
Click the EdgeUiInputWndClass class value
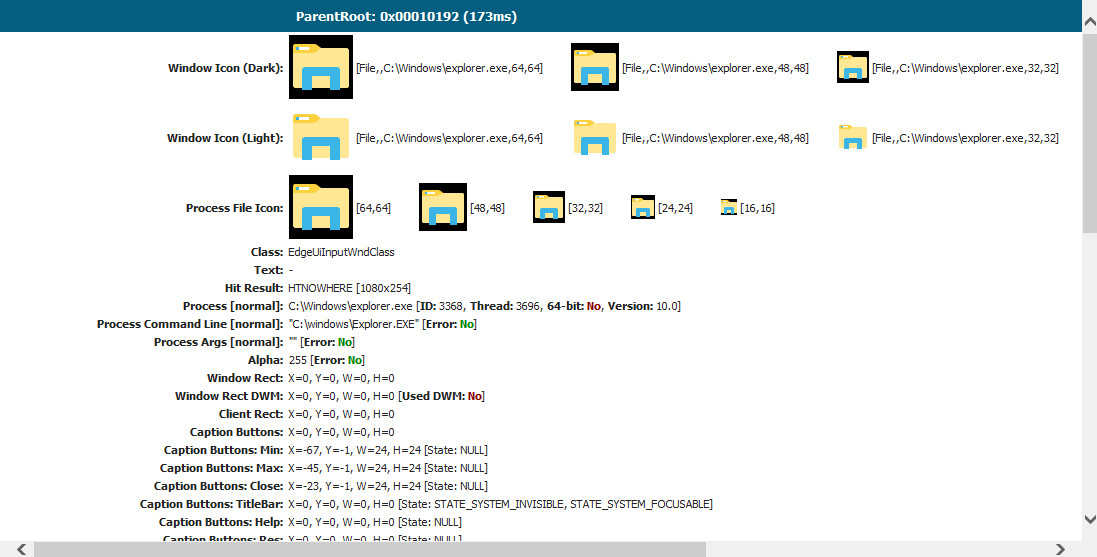341,252
